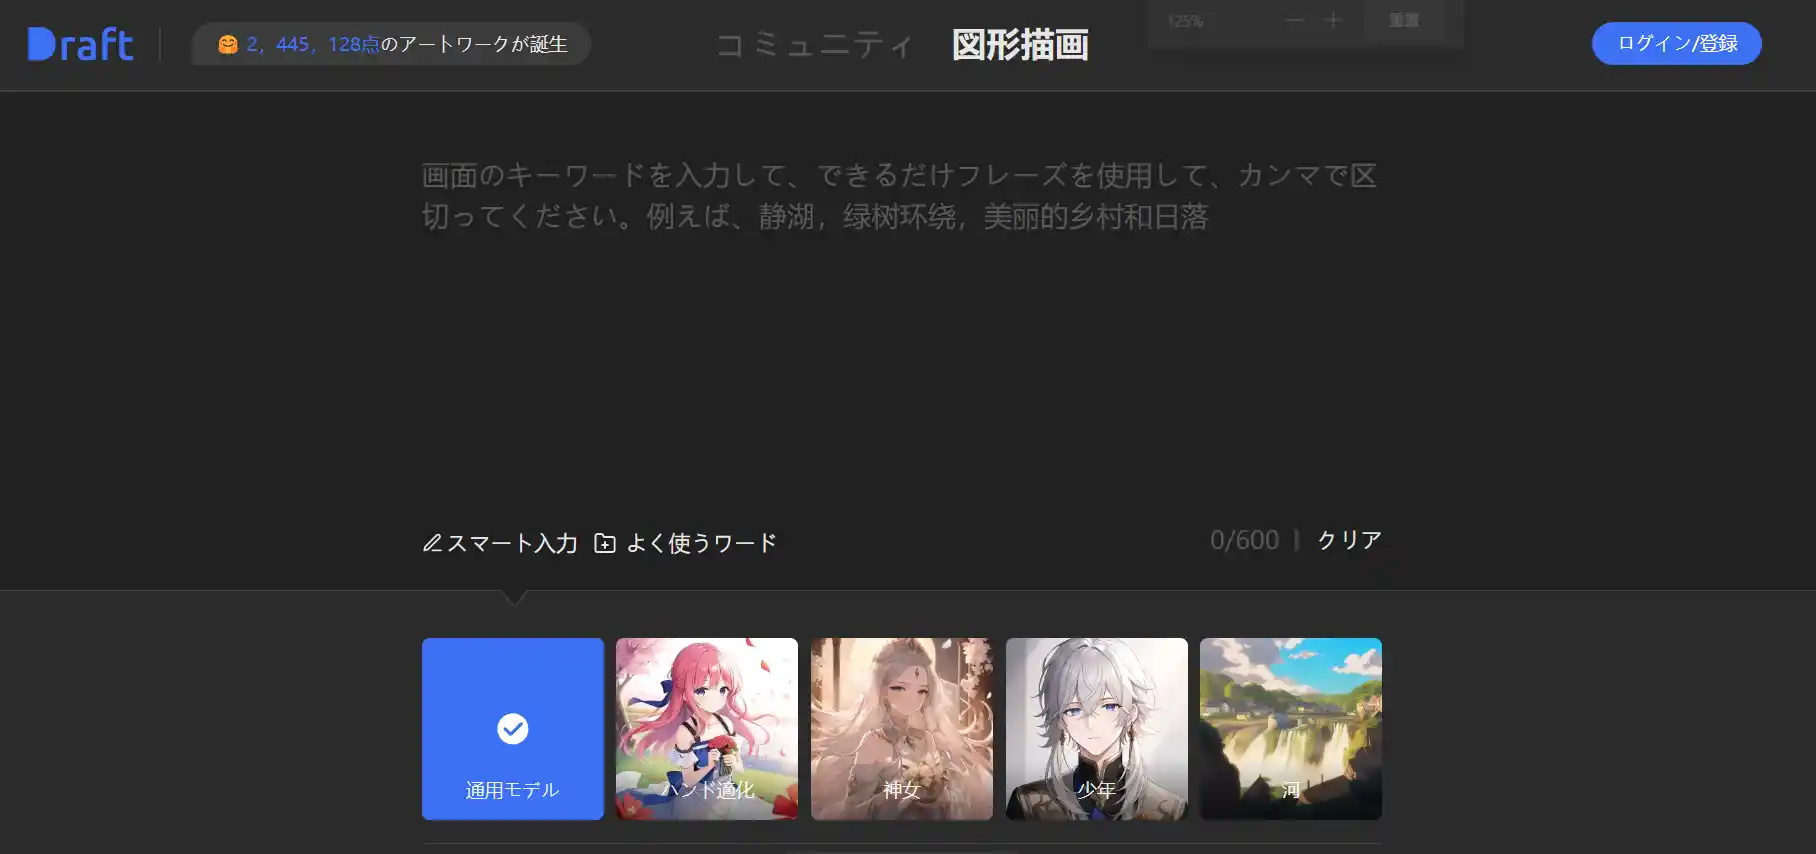This screenshot has height=854, width=1816.
Task: Select the 河 landscape model thumbnail
Action: coord(1291,729)
